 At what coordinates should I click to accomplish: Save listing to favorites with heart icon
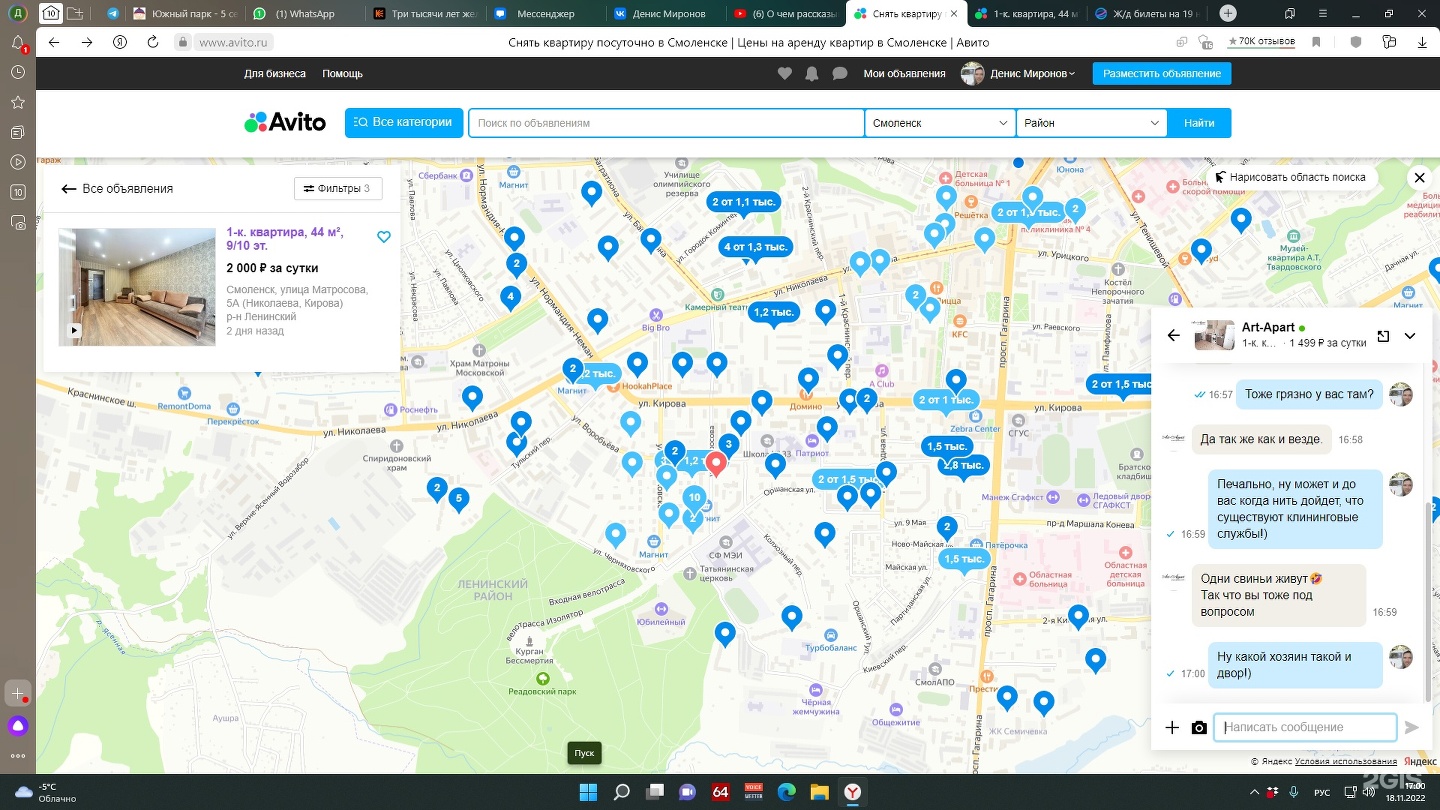coord(384,237)
